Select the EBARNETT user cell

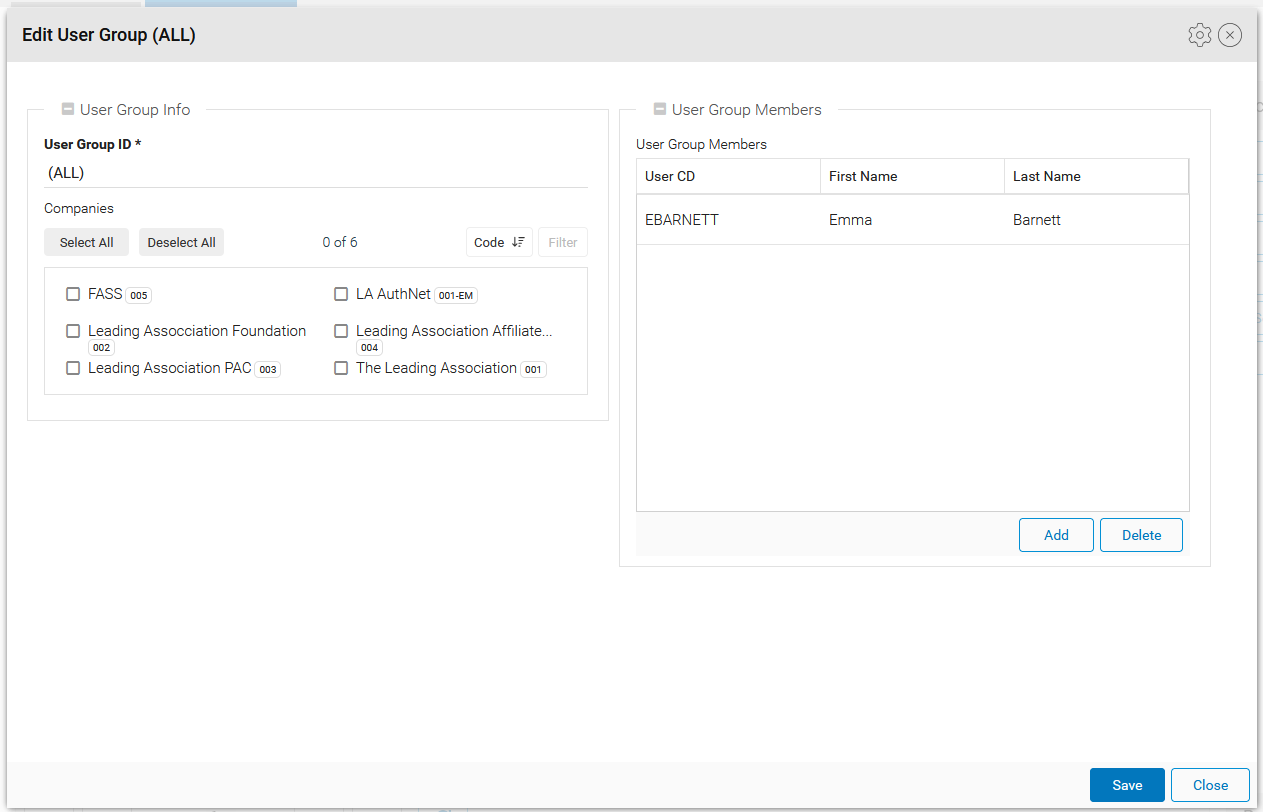(x=728, y=220)
